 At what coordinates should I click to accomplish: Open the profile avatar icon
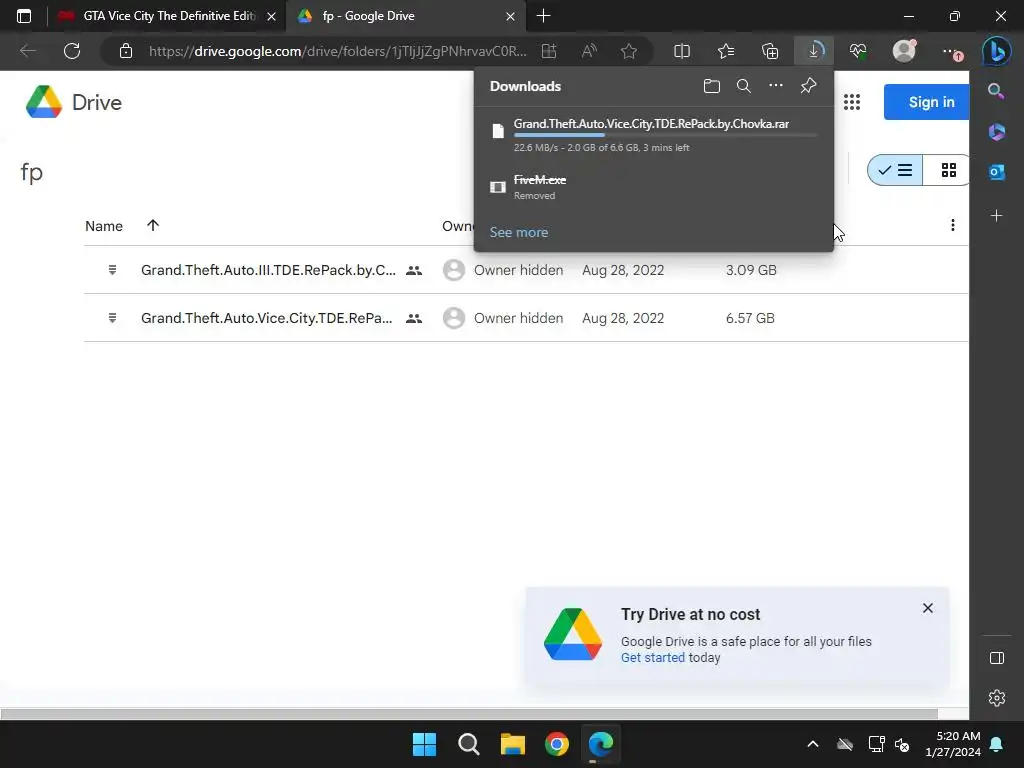[904, 50]
